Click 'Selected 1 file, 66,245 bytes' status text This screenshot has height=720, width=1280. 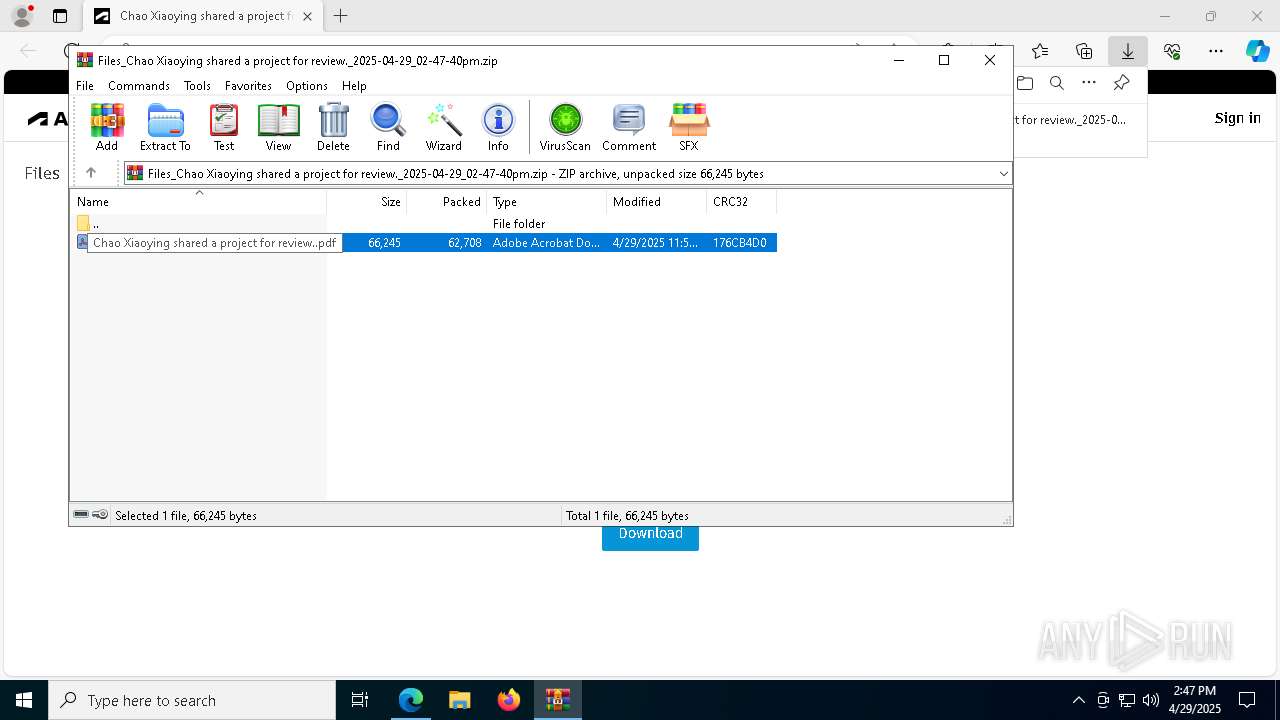click(186, 516)
